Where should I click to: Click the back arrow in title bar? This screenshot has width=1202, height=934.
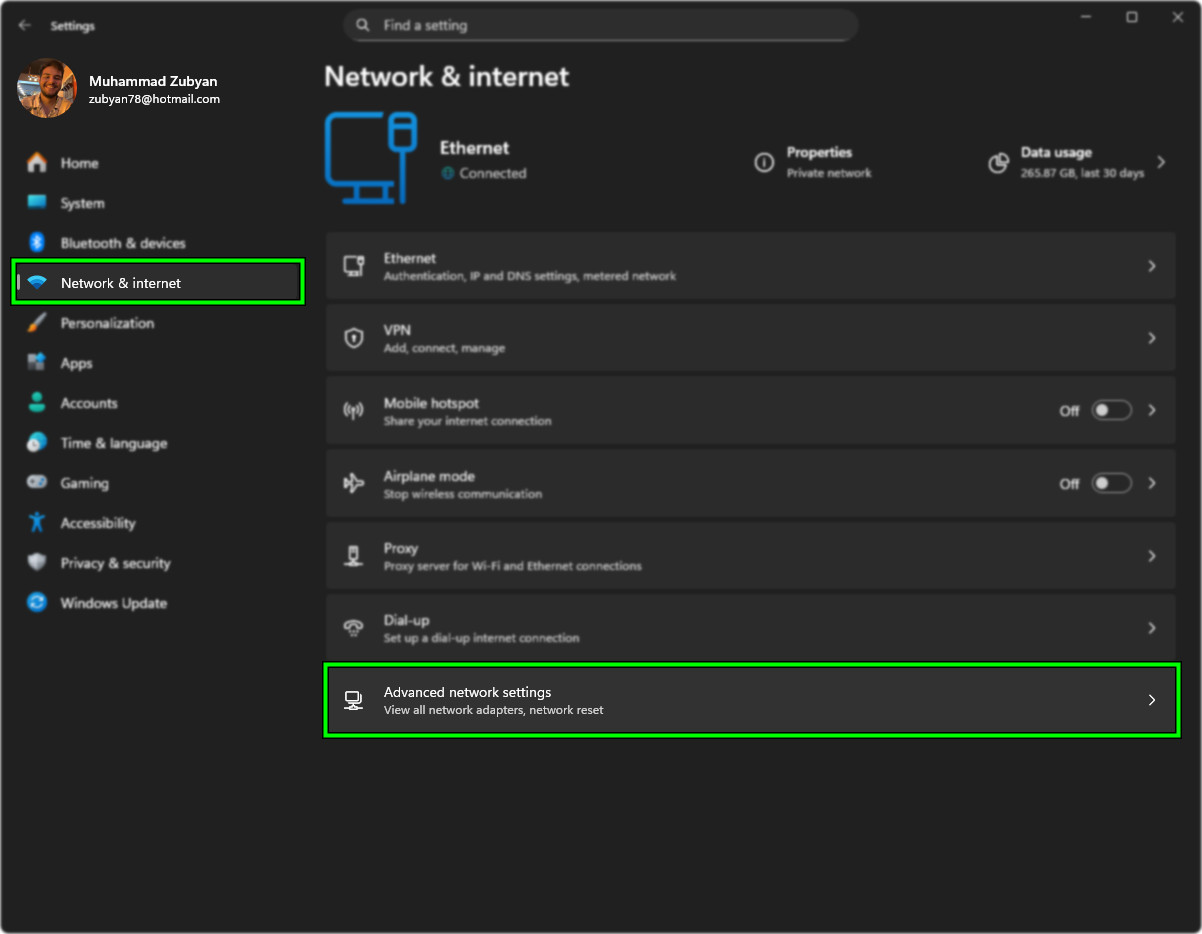pyautogui.click(x=25, y=26)
